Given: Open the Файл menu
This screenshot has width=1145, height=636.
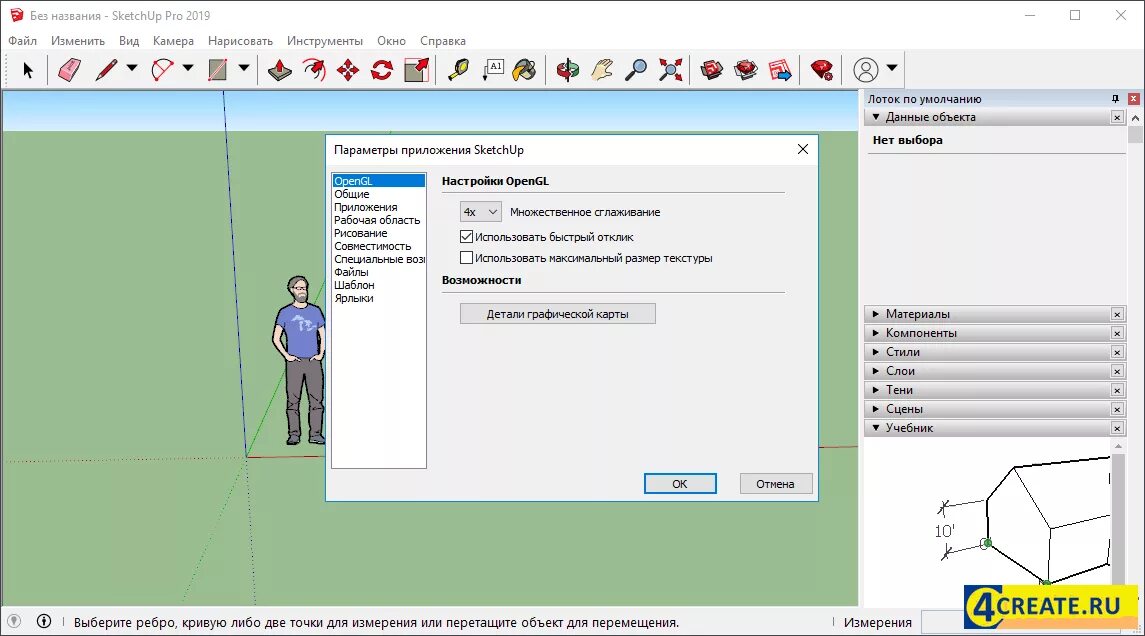Looking at the screenshot, I should (x=23, y=41).
